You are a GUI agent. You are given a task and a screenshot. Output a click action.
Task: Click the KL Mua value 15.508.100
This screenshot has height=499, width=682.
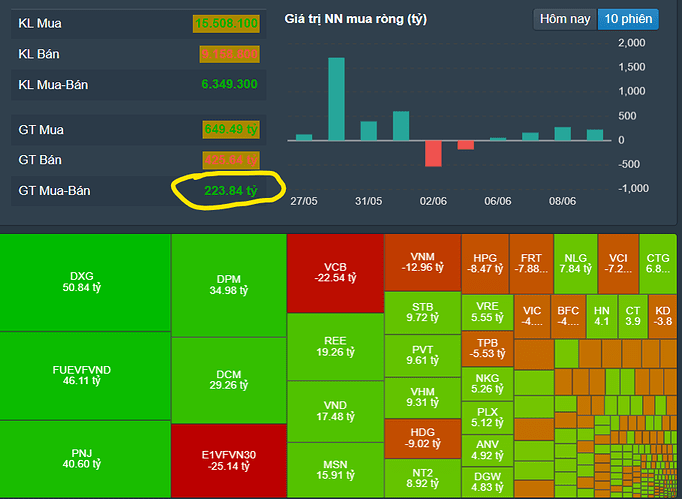tap(227, 22)
